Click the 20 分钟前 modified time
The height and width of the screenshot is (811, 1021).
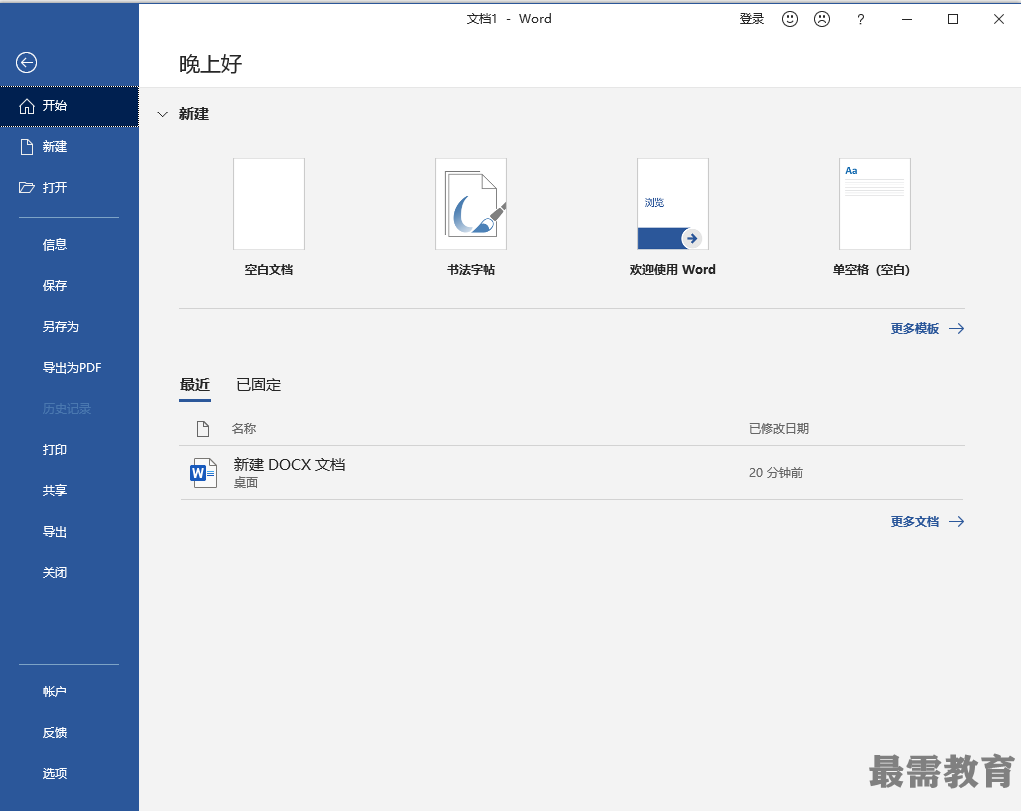click(776, 473)
